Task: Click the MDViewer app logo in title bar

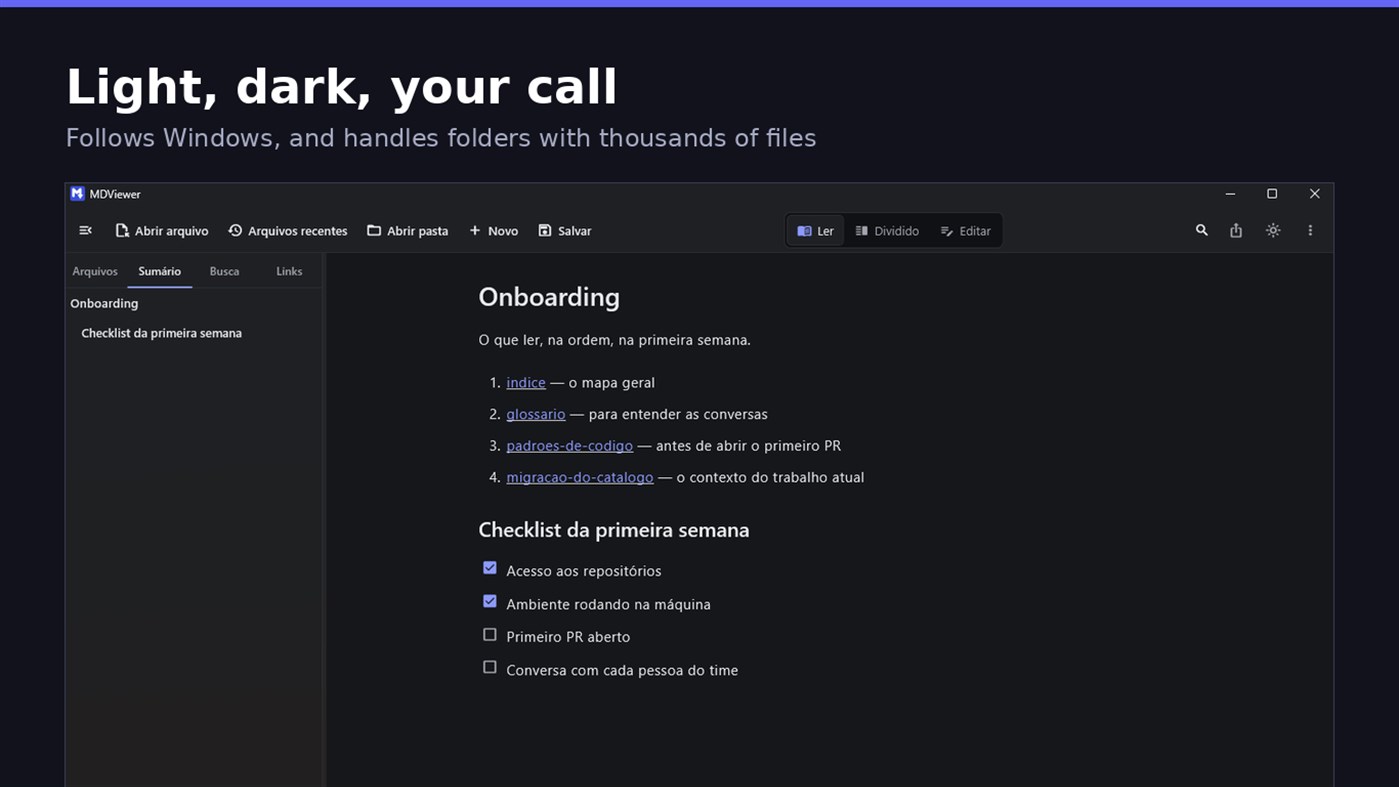Action: tap(77, 194)
